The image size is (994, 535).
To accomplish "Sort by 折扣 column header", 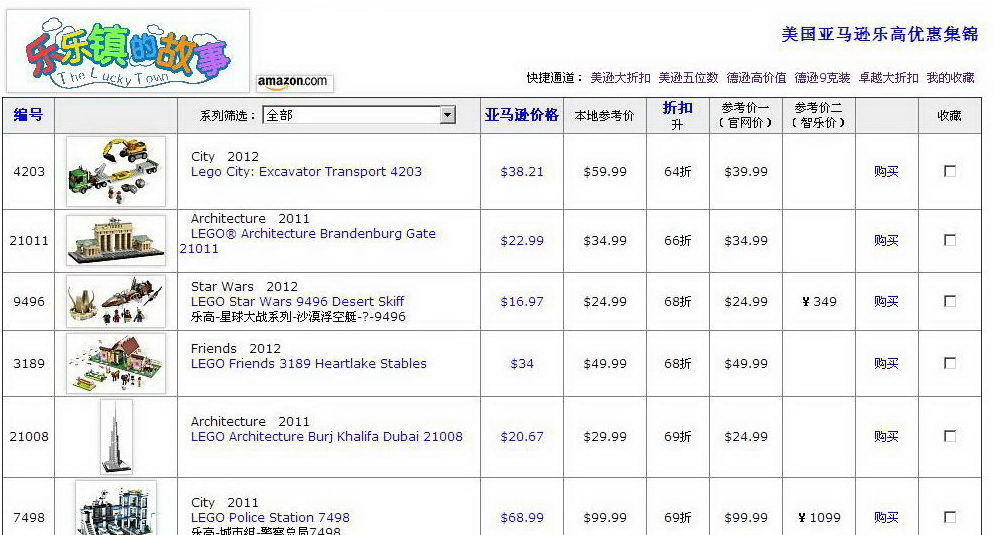I will [x=677, y=108].
